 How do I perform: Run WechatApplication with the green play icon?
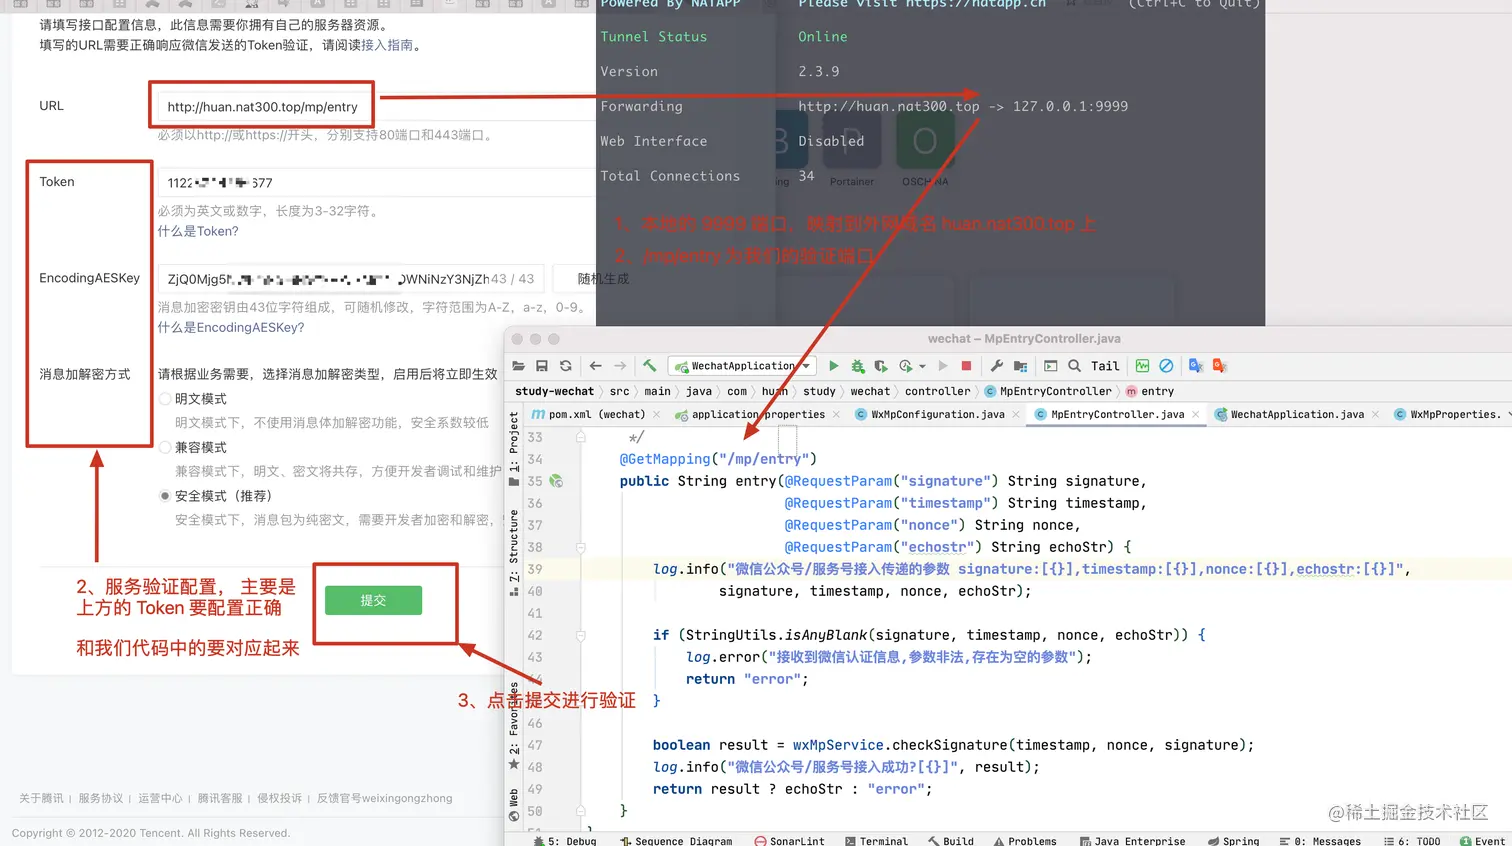pyautogui.click(x=834, y=366)
